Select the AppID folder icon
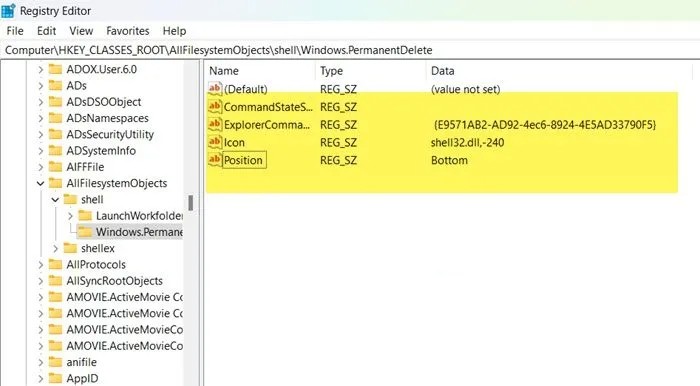This screenshot has width=700, height=386. pyautogui.click(x=55, y=378)
